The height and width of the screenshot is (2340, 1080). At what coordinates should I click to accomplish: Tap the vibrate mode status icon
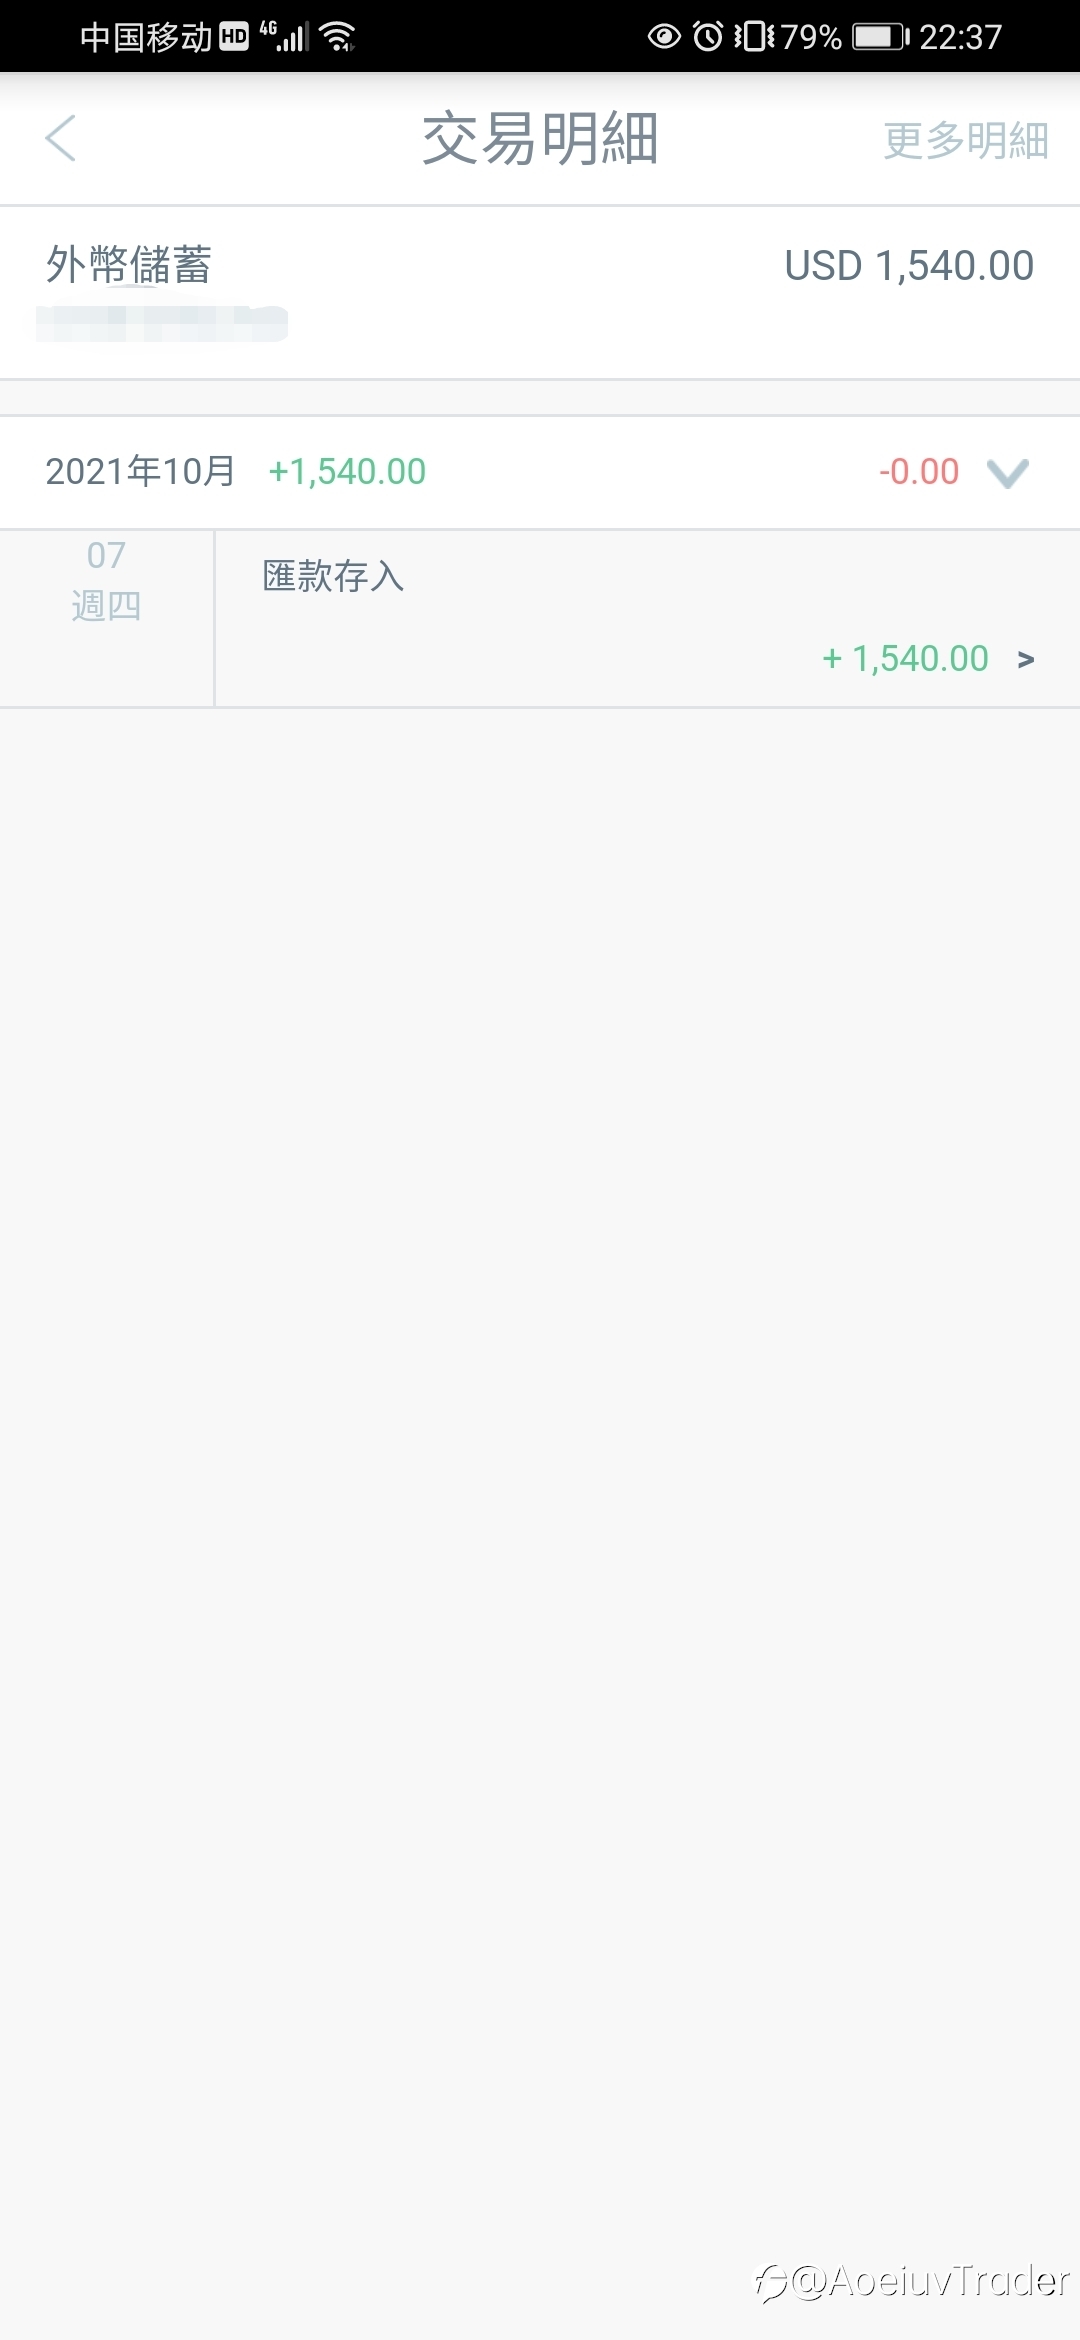point(754,37)
